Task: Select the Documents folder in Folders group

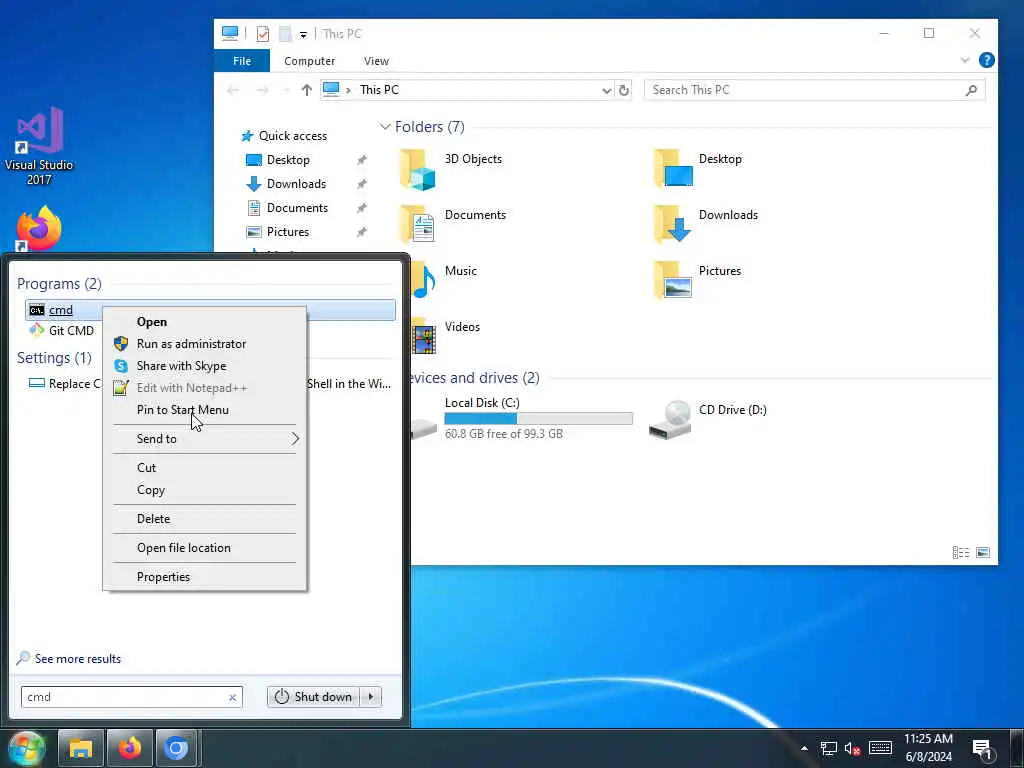Action: (452, 225)
